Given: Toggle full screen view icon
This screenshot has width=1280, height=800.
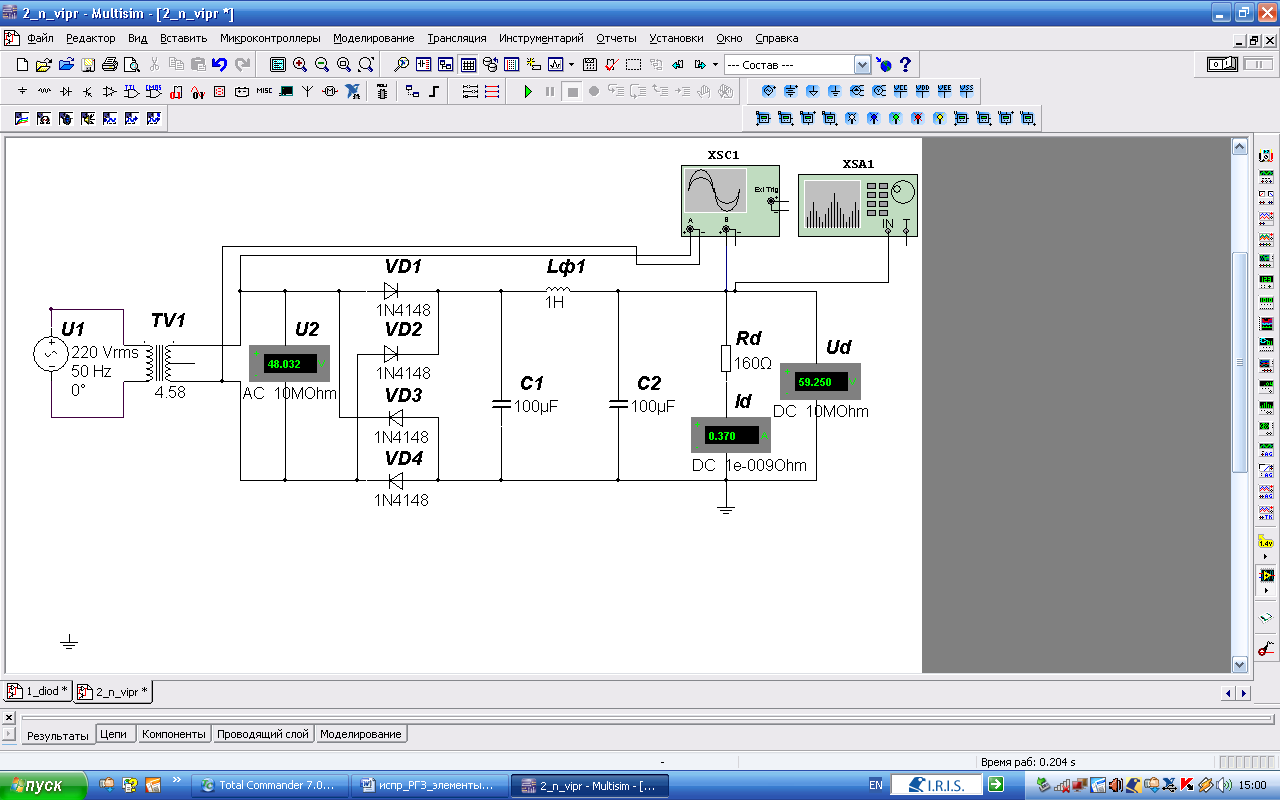Looking at the screenshot, I should [278, 65].
